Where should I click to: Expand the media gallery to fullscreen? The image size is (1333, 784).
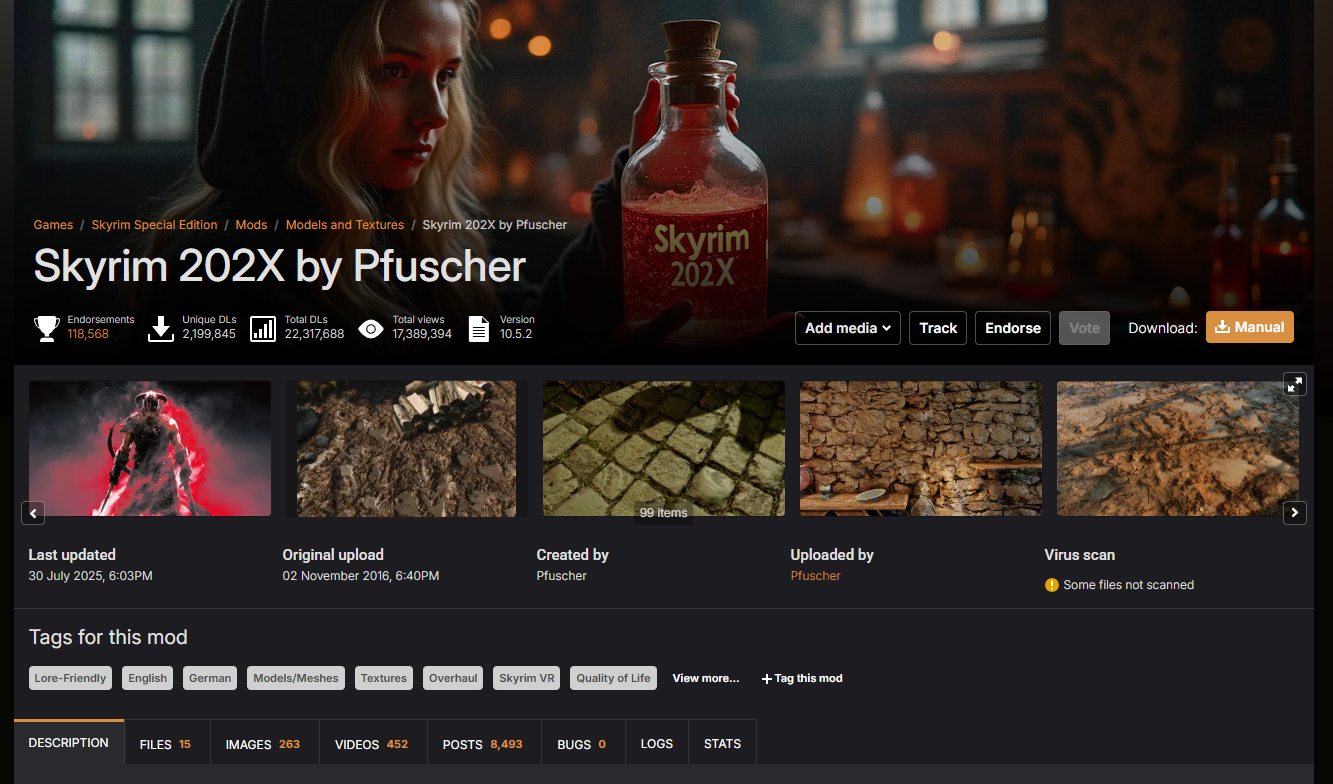pyautogui.click(x=1295, y=384)
